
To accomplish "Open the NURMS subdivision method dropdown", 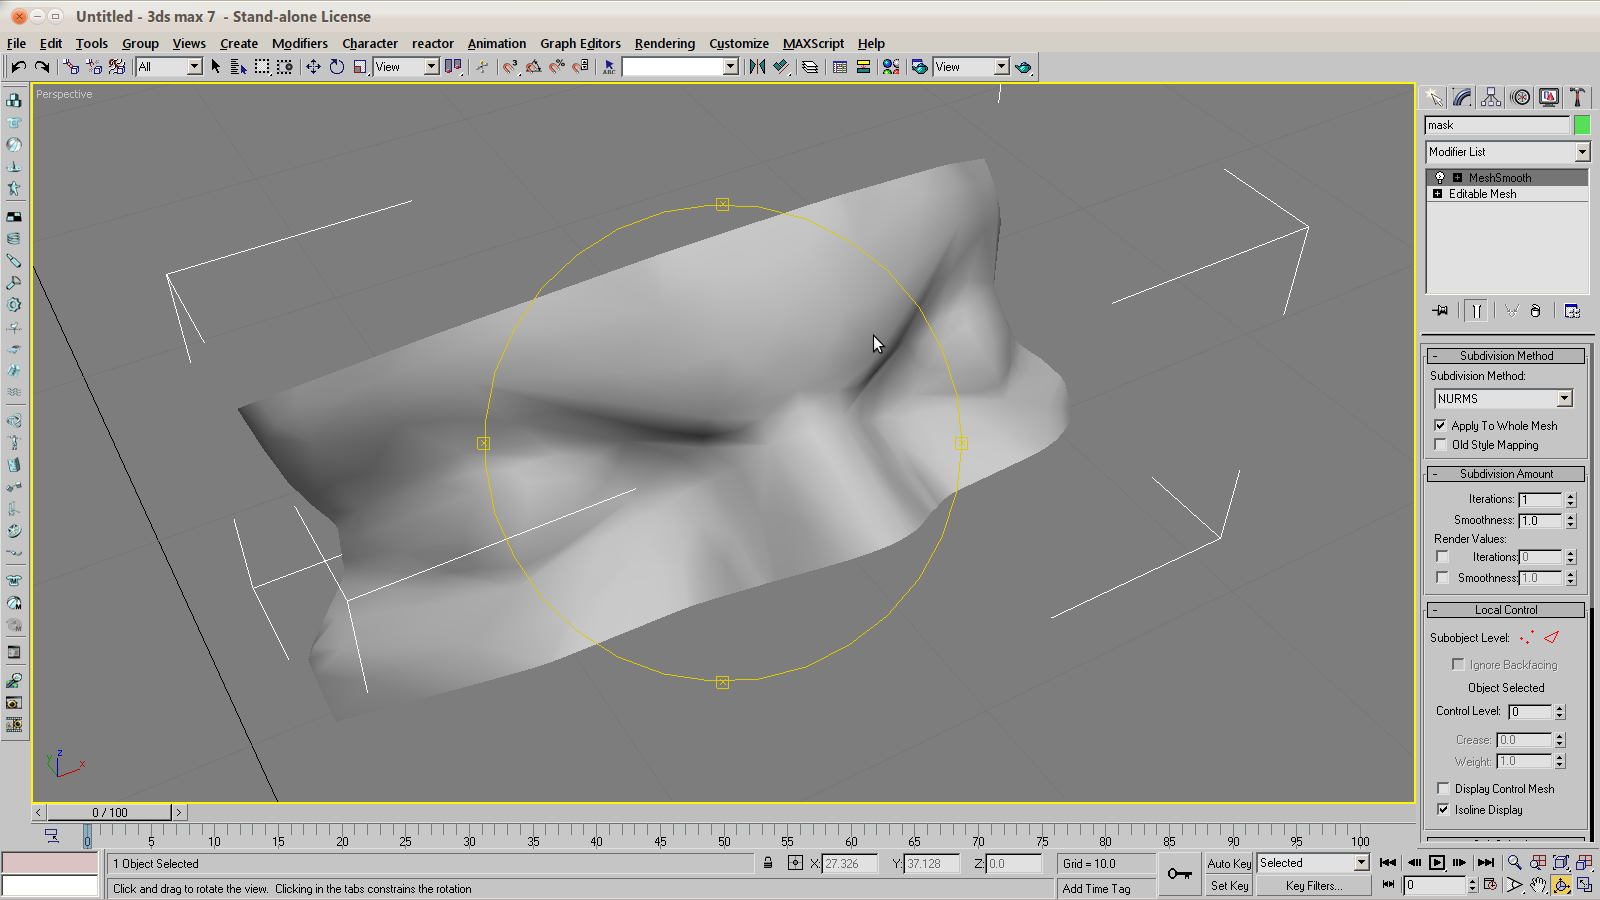I will pos(1564,398).
